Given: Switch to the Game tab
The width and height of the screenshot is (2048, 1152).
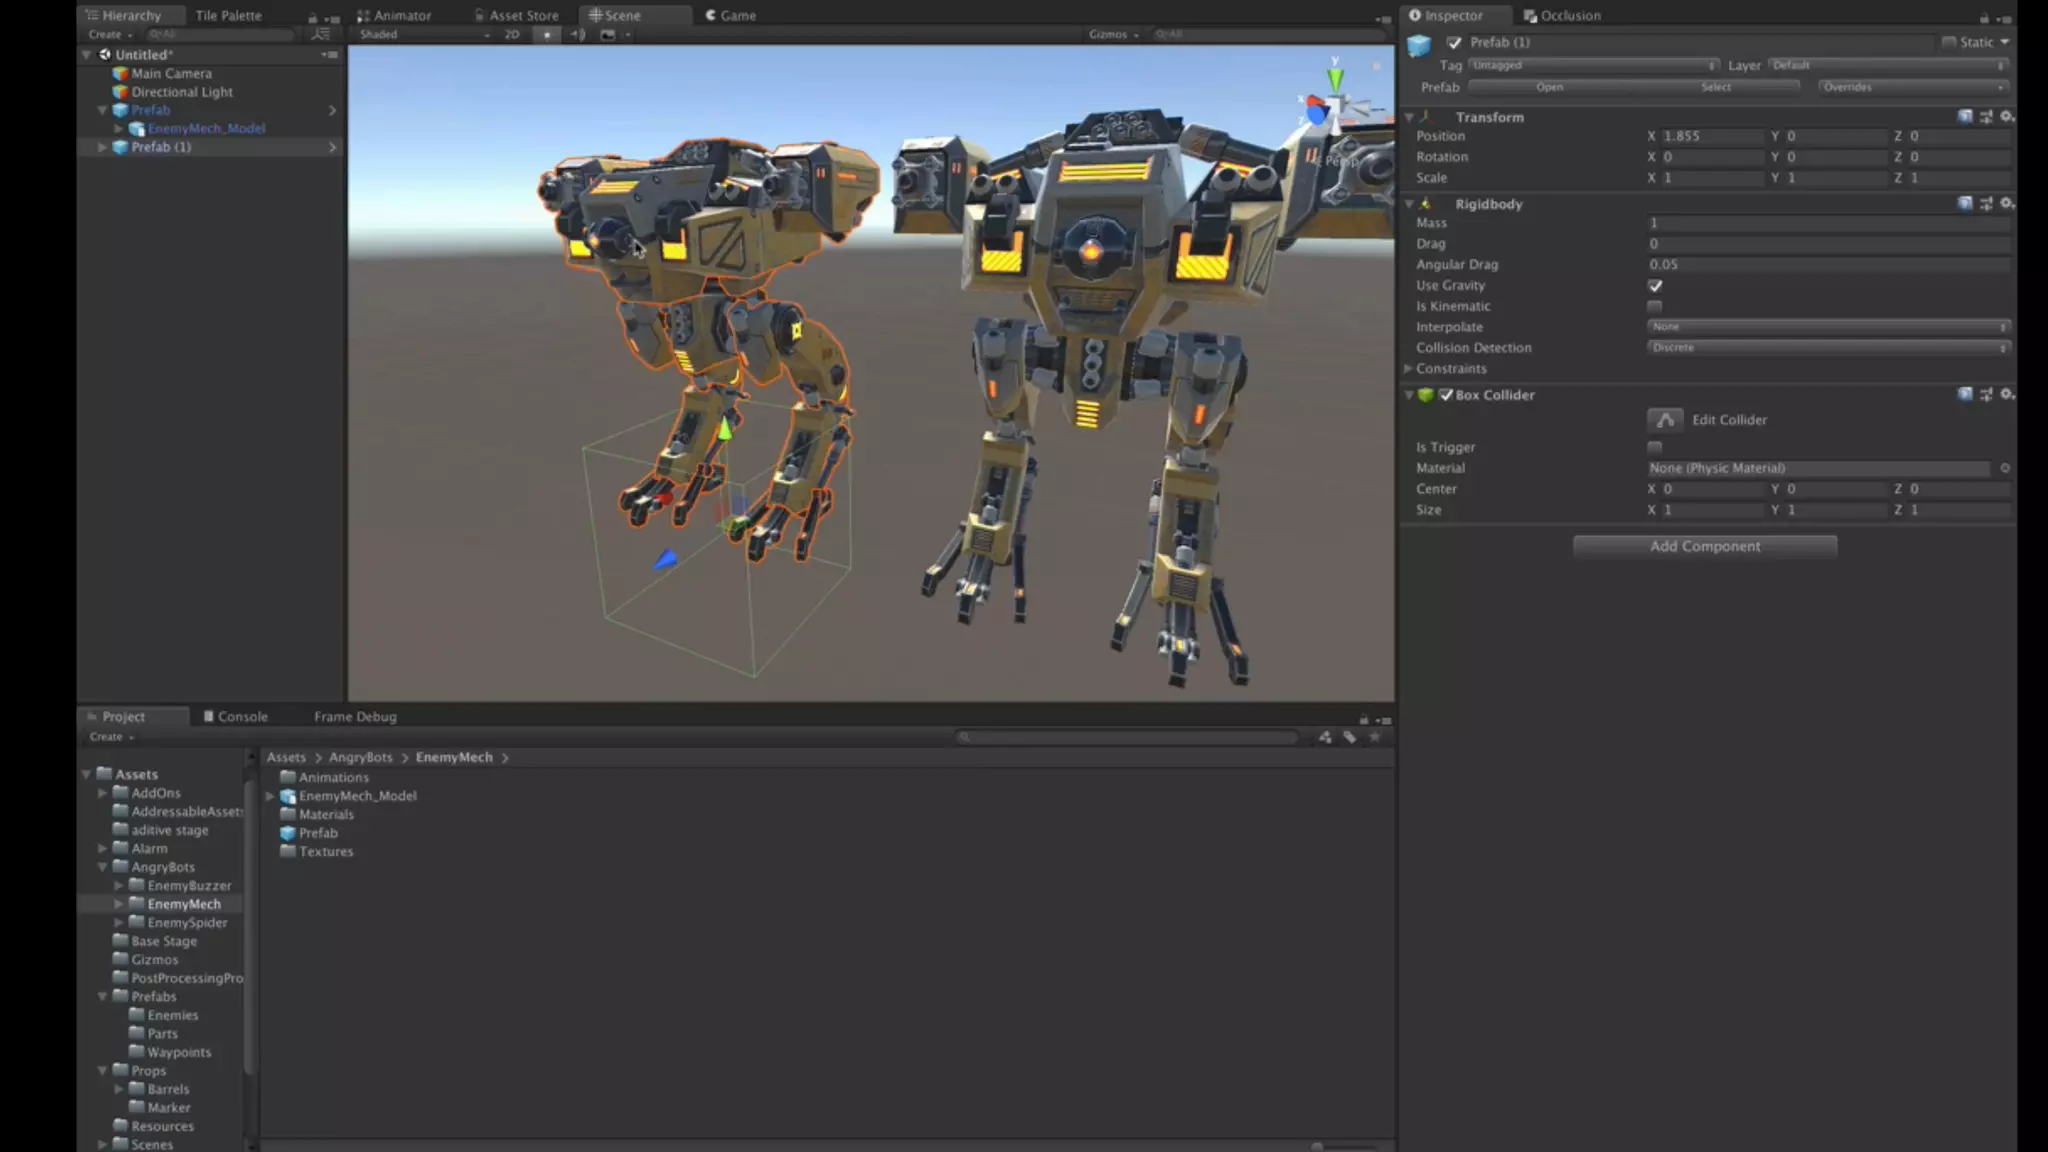Looking at the screenshot, I should [x=731, y=15].
